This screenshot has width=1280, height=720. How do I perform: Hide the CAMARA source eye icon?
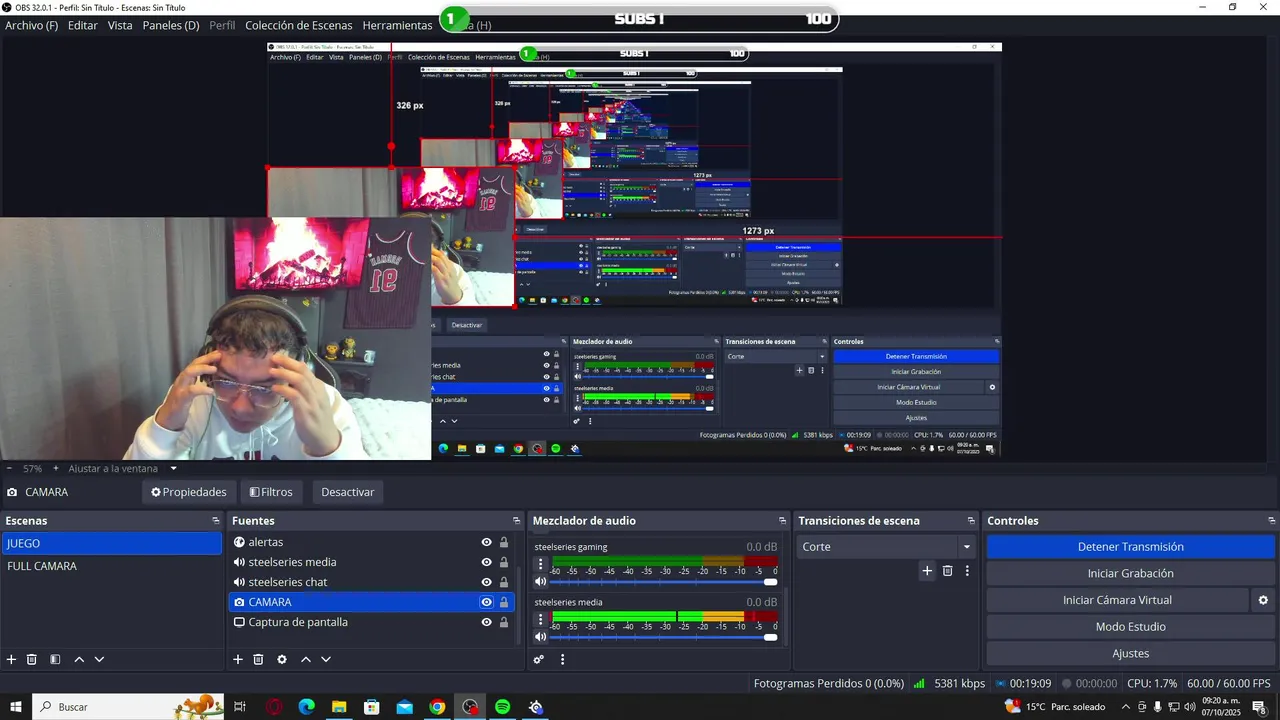tap(486, 602)
